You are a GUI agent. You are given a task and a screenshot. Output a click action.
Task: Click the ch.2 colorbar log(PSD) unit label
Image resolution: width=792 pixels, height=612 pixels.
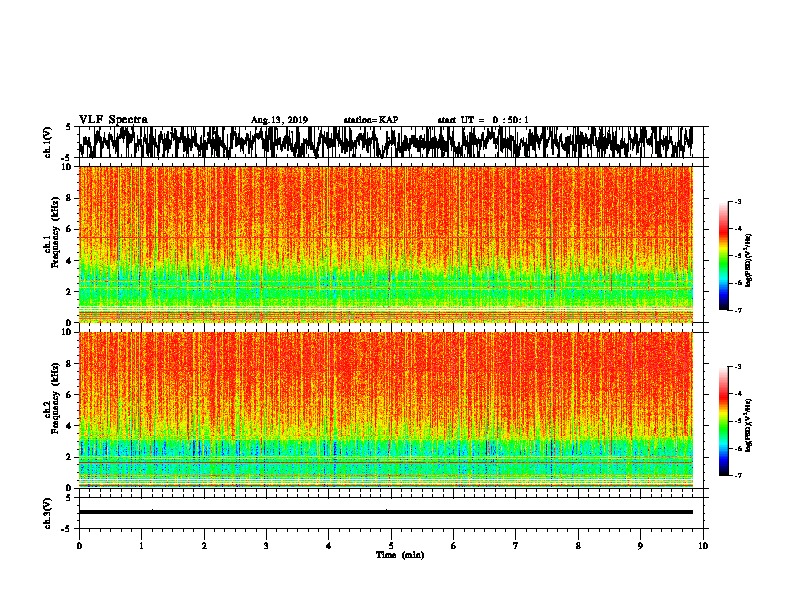(749, 425)
